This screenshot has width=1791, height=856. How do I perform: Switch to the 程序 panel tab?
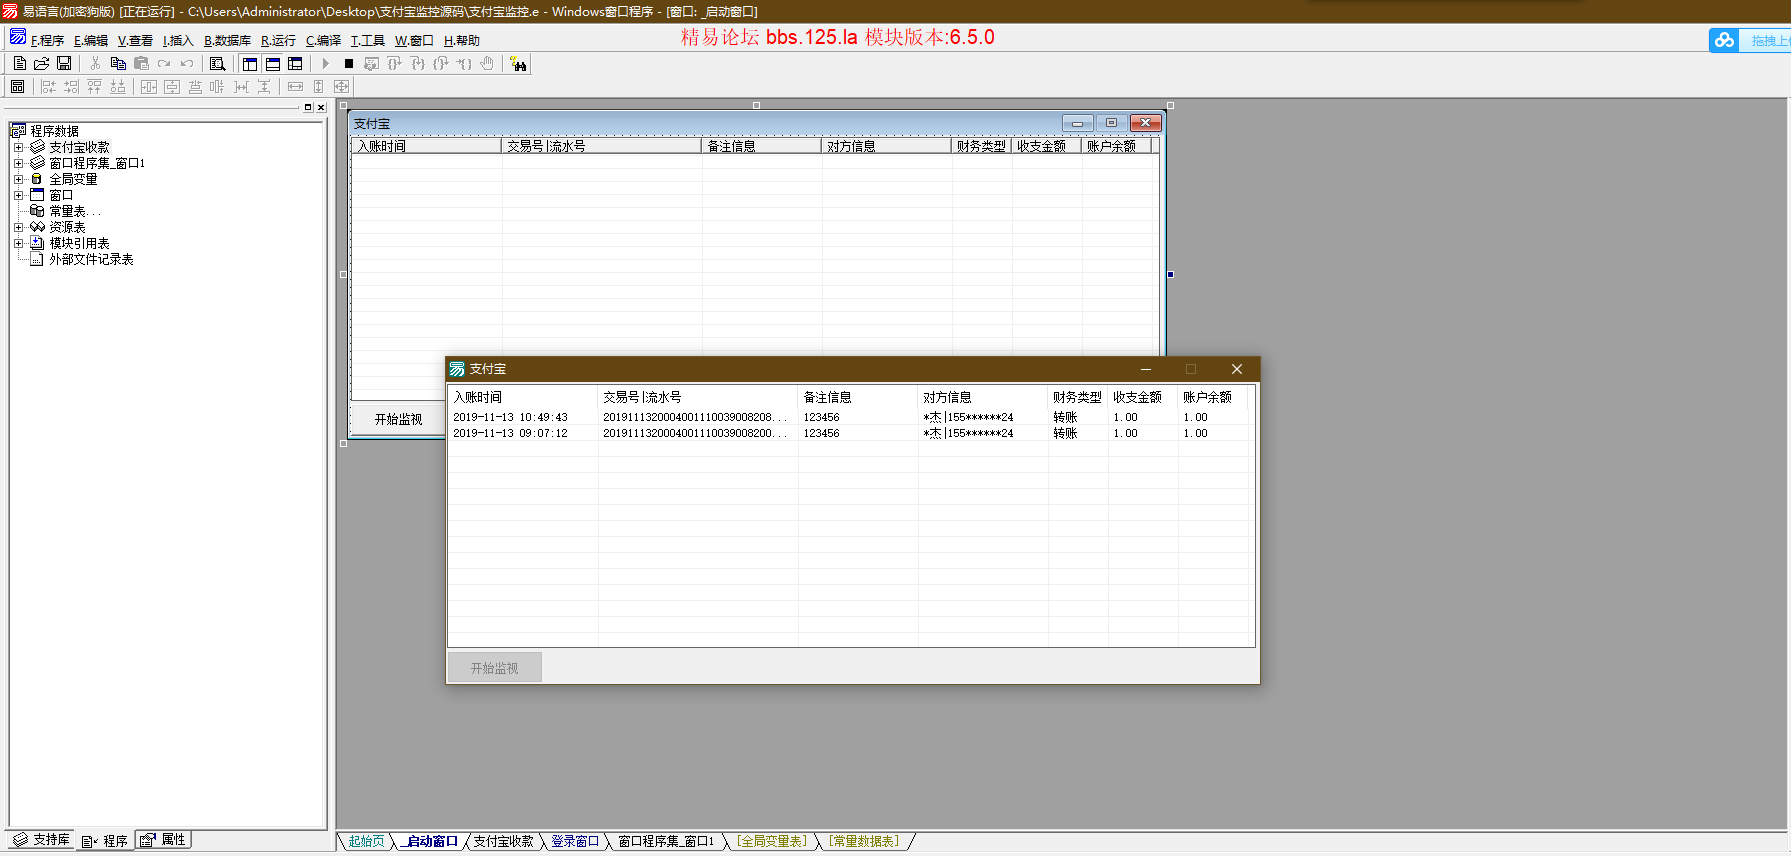105,840
